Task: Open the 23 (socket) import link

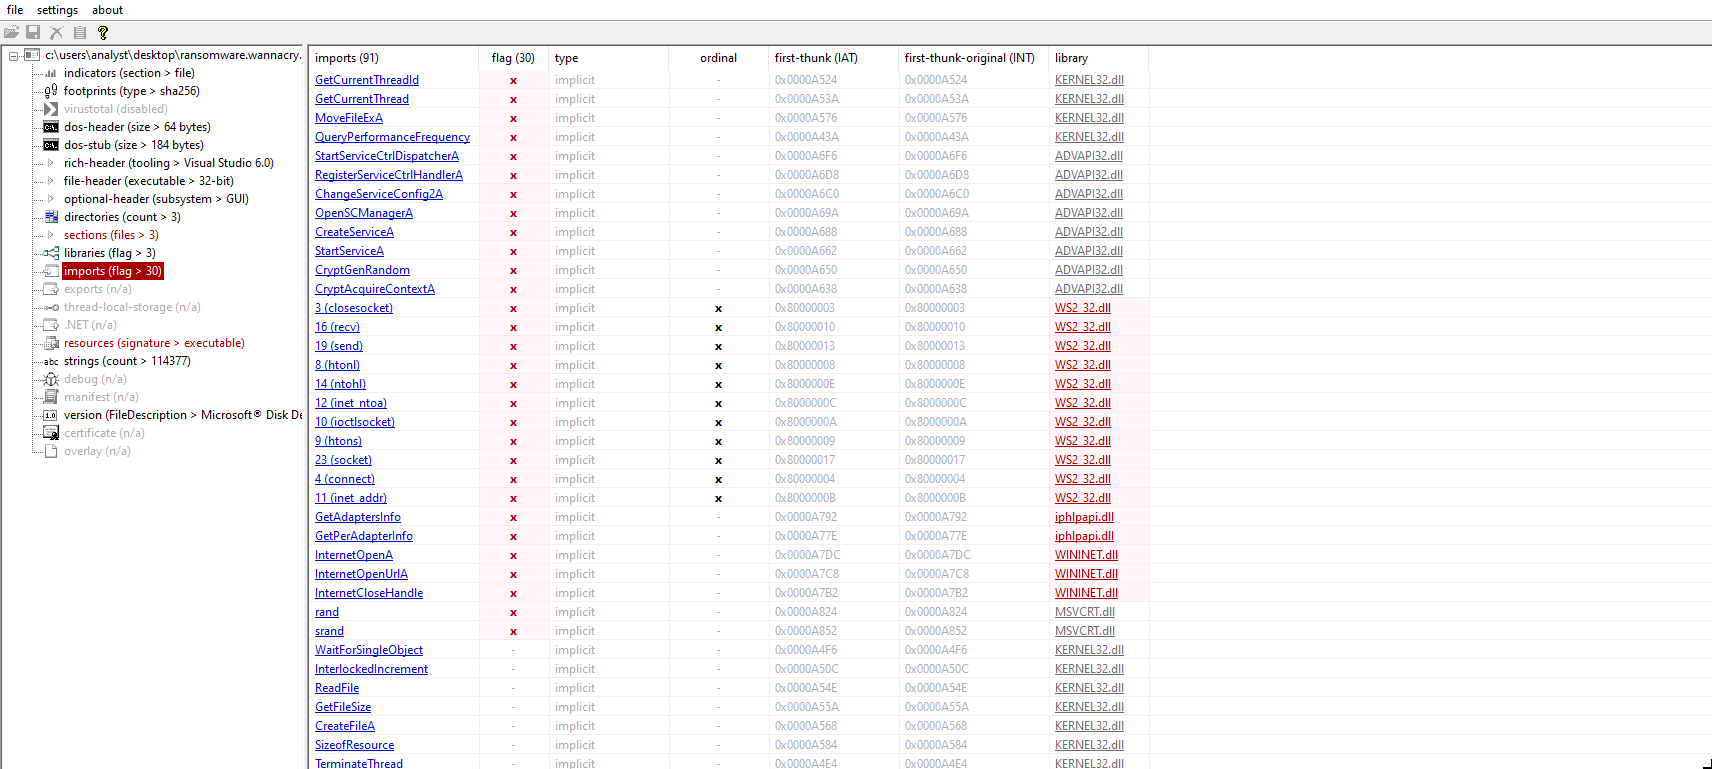Action: click(343, 460)
